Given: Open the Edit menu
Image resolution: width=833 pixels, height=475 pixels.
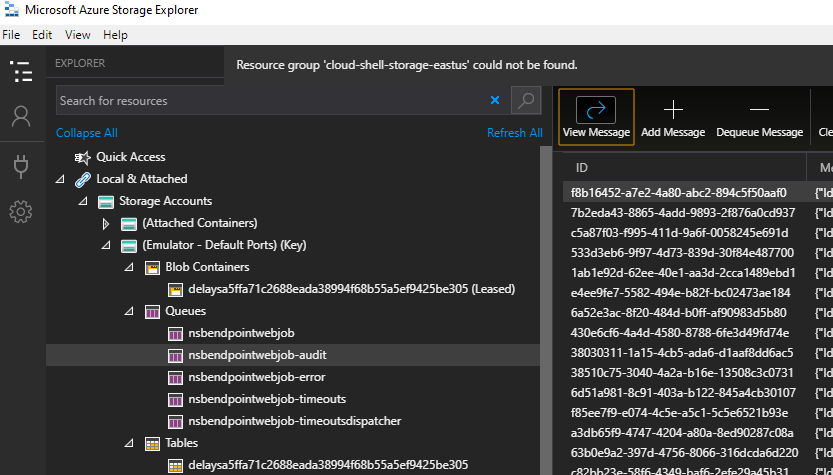Looking at the screenshot, I should 42,35.
